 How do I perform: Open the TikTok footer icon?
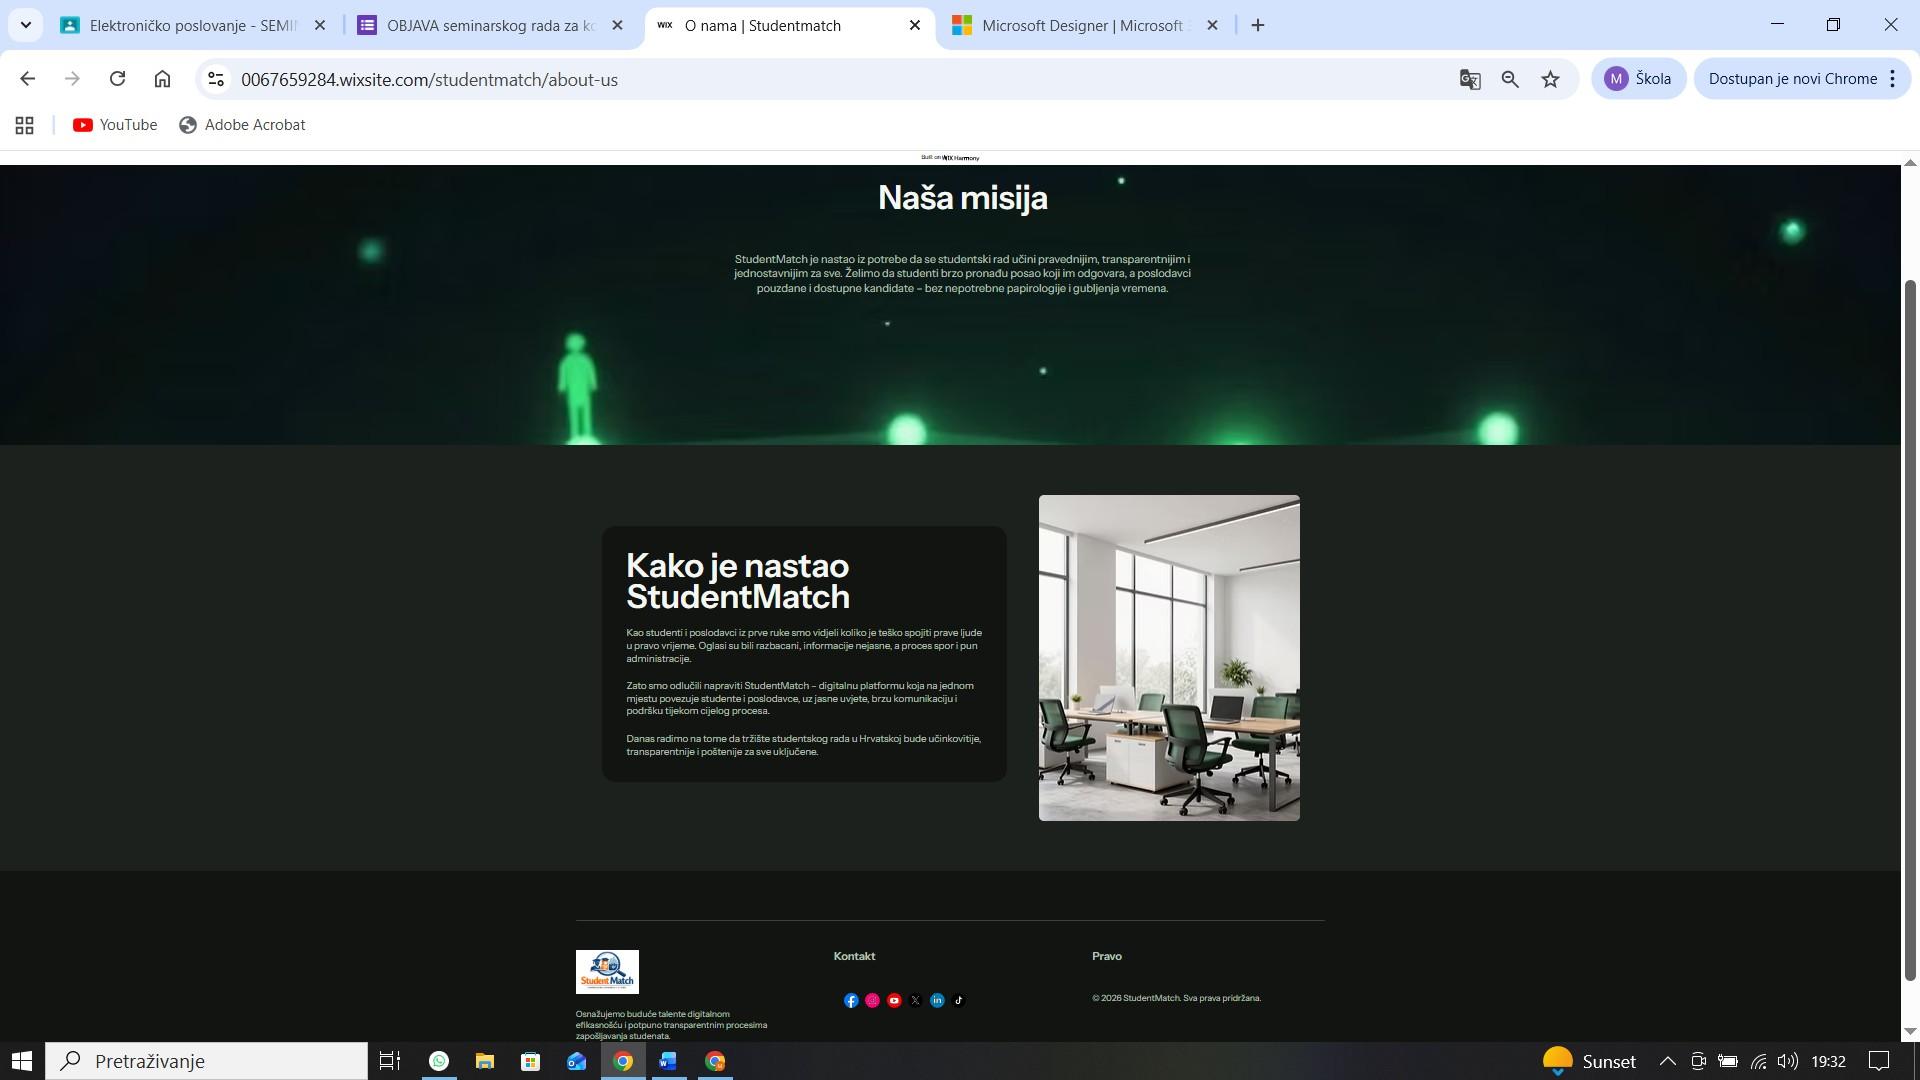(958, 1000)
